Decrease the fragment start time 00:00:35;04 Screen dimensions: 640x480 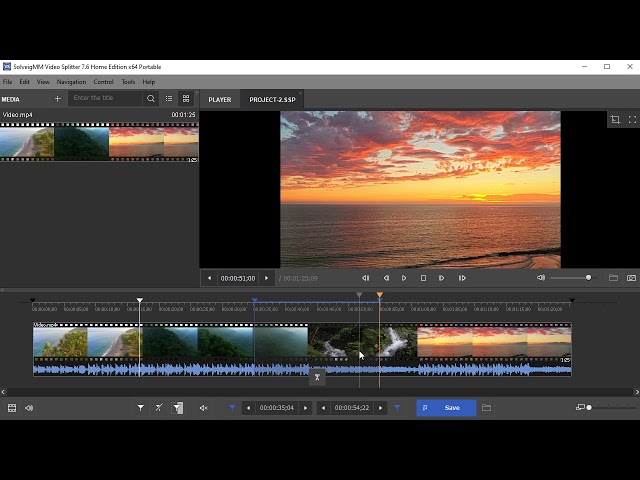[x=248, y=408]
